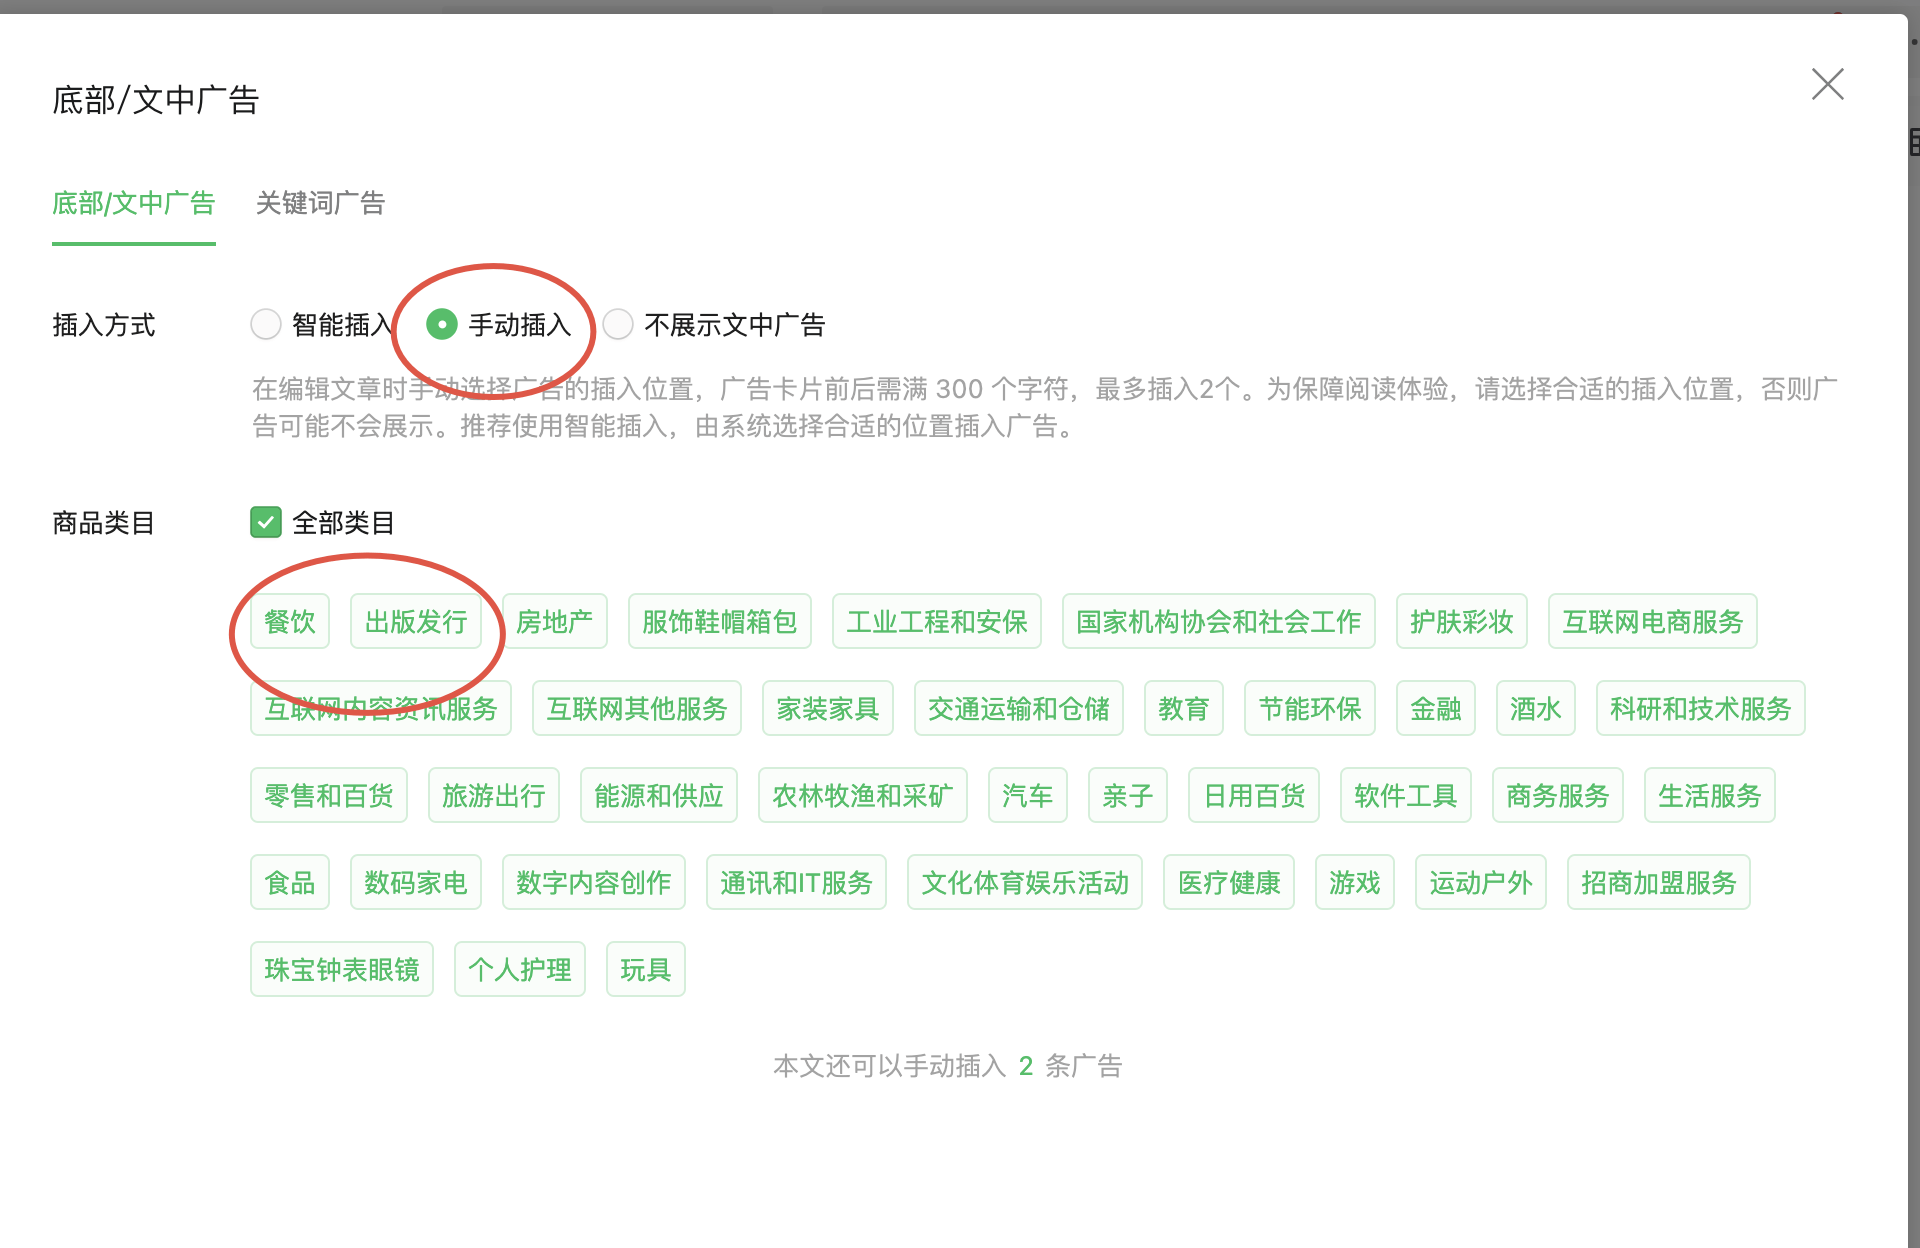Click the 科研和技术服务 category
The width and height of the screenshot is (1920, 1248).
coord(1701,708)
